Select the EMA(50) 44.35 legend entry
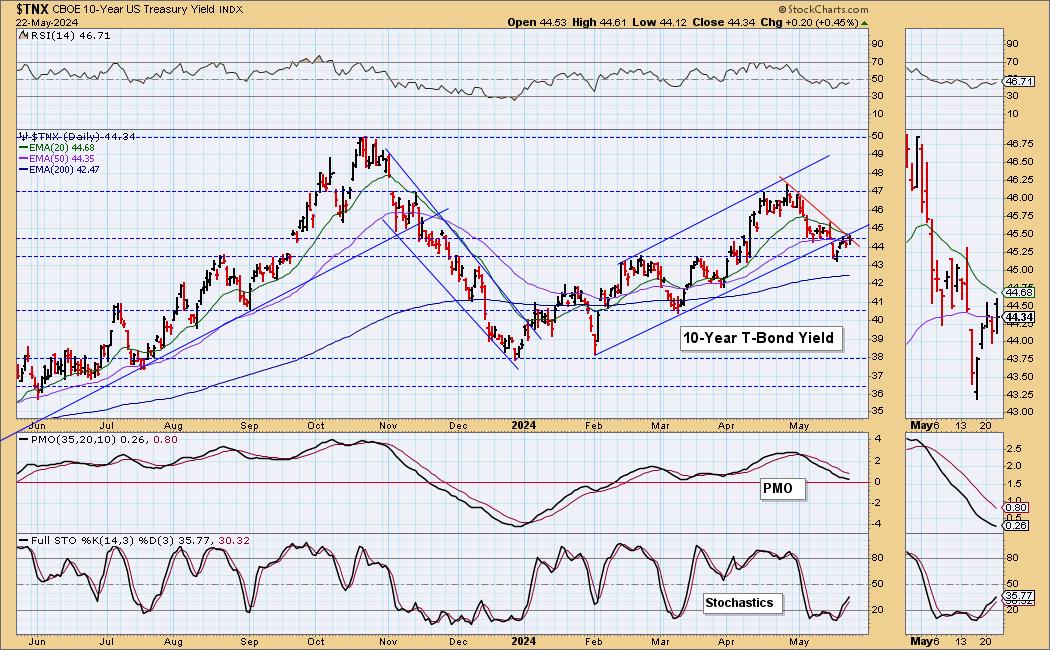The image size is (1050, 650). (x=62, y=159)
